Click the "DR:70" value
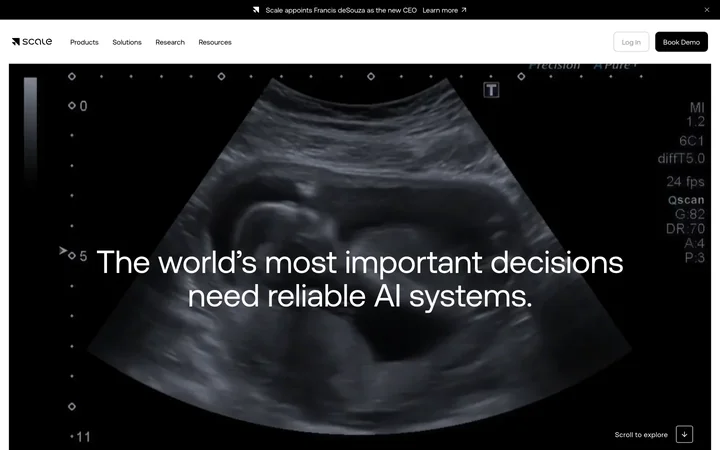 (x=685, y=228)
